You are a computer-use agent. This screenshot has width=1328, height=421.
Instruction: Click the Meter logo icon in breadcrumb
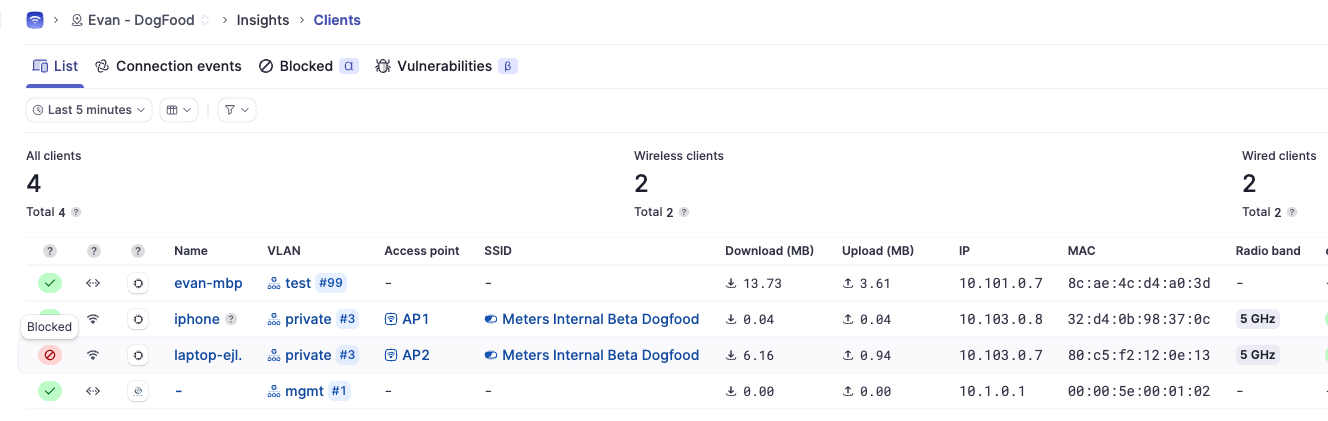tap(35, 20)
